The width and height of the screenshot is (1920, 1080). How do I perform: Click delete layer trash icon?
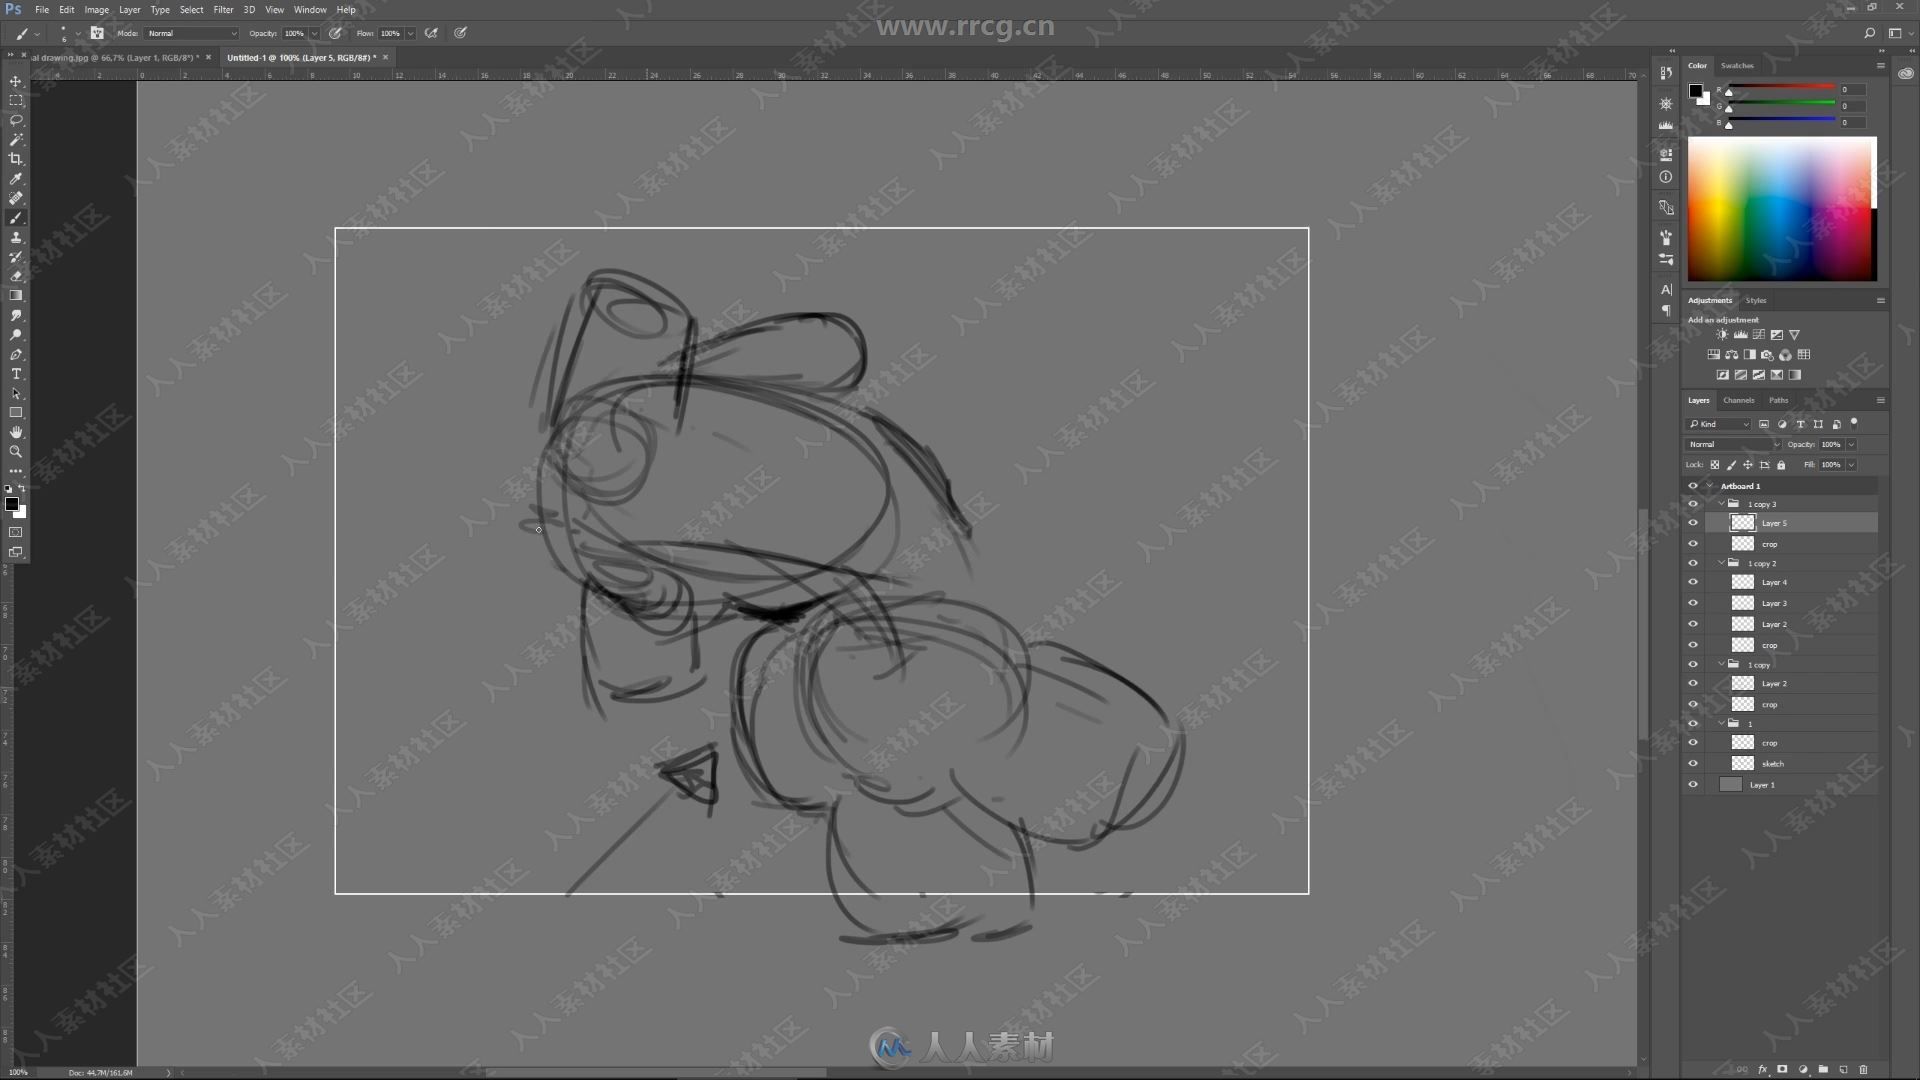[x=1863, y=1069]
